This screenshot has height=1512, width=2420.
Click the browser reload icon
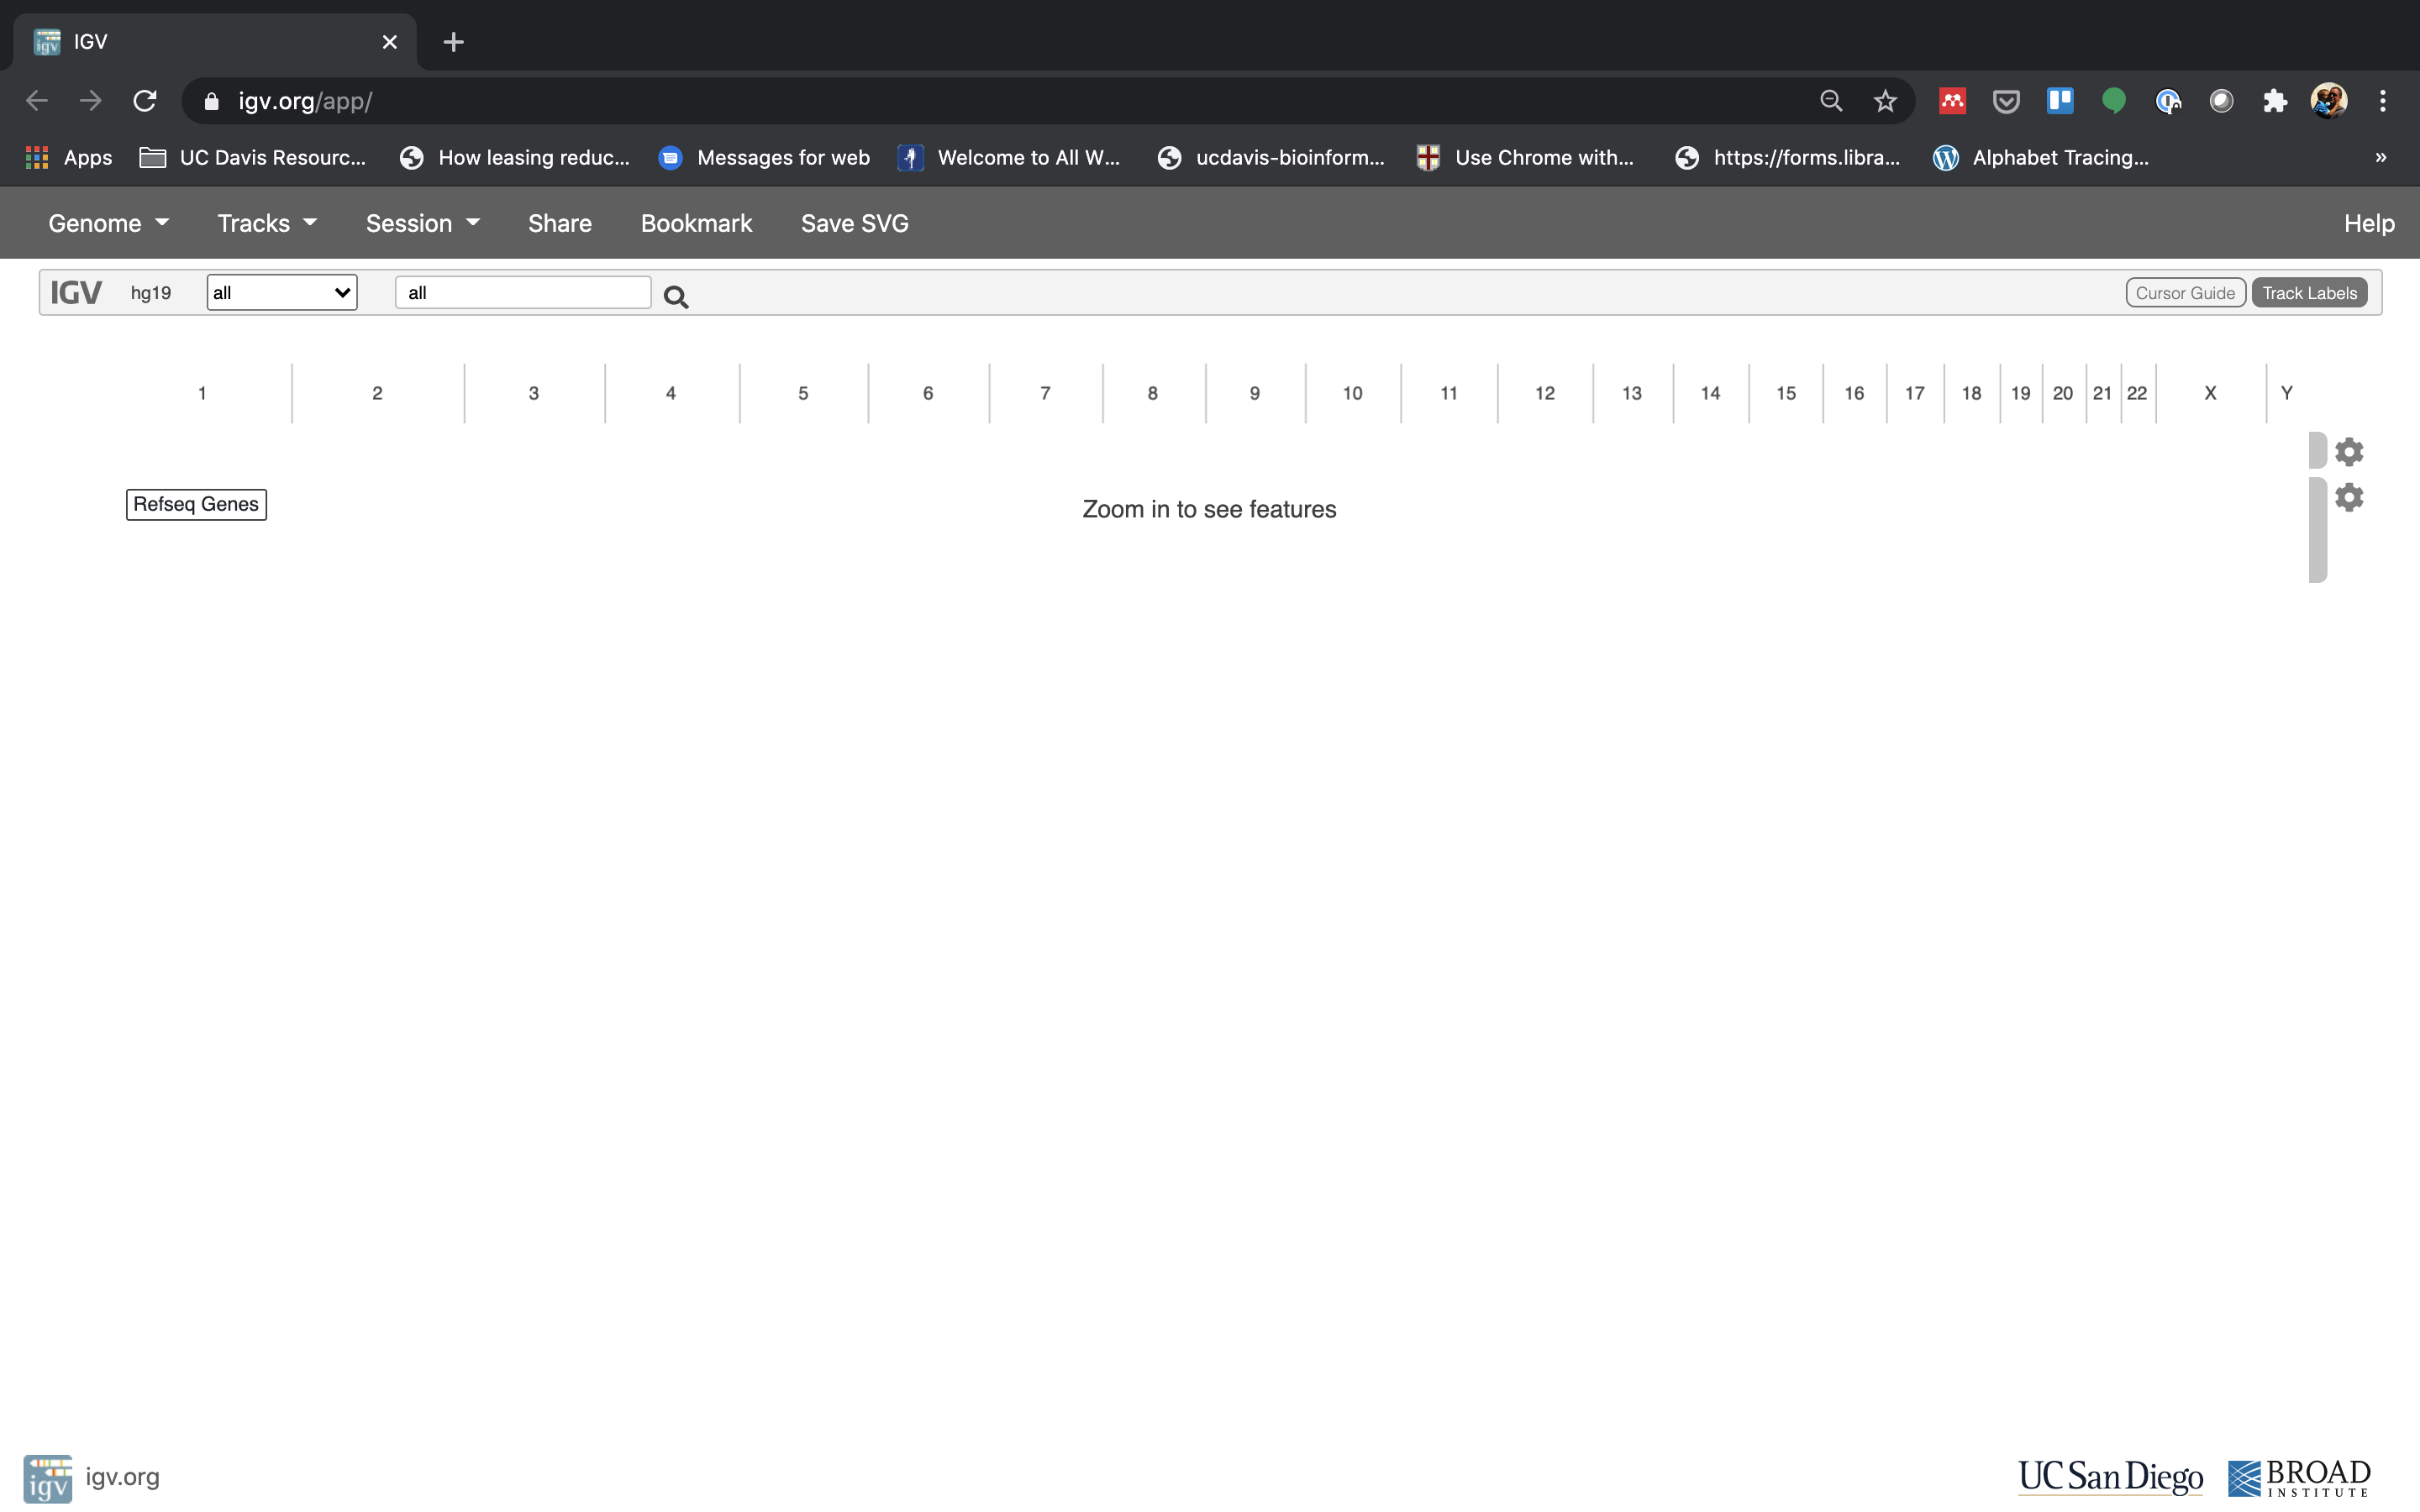tap(145, 100)
